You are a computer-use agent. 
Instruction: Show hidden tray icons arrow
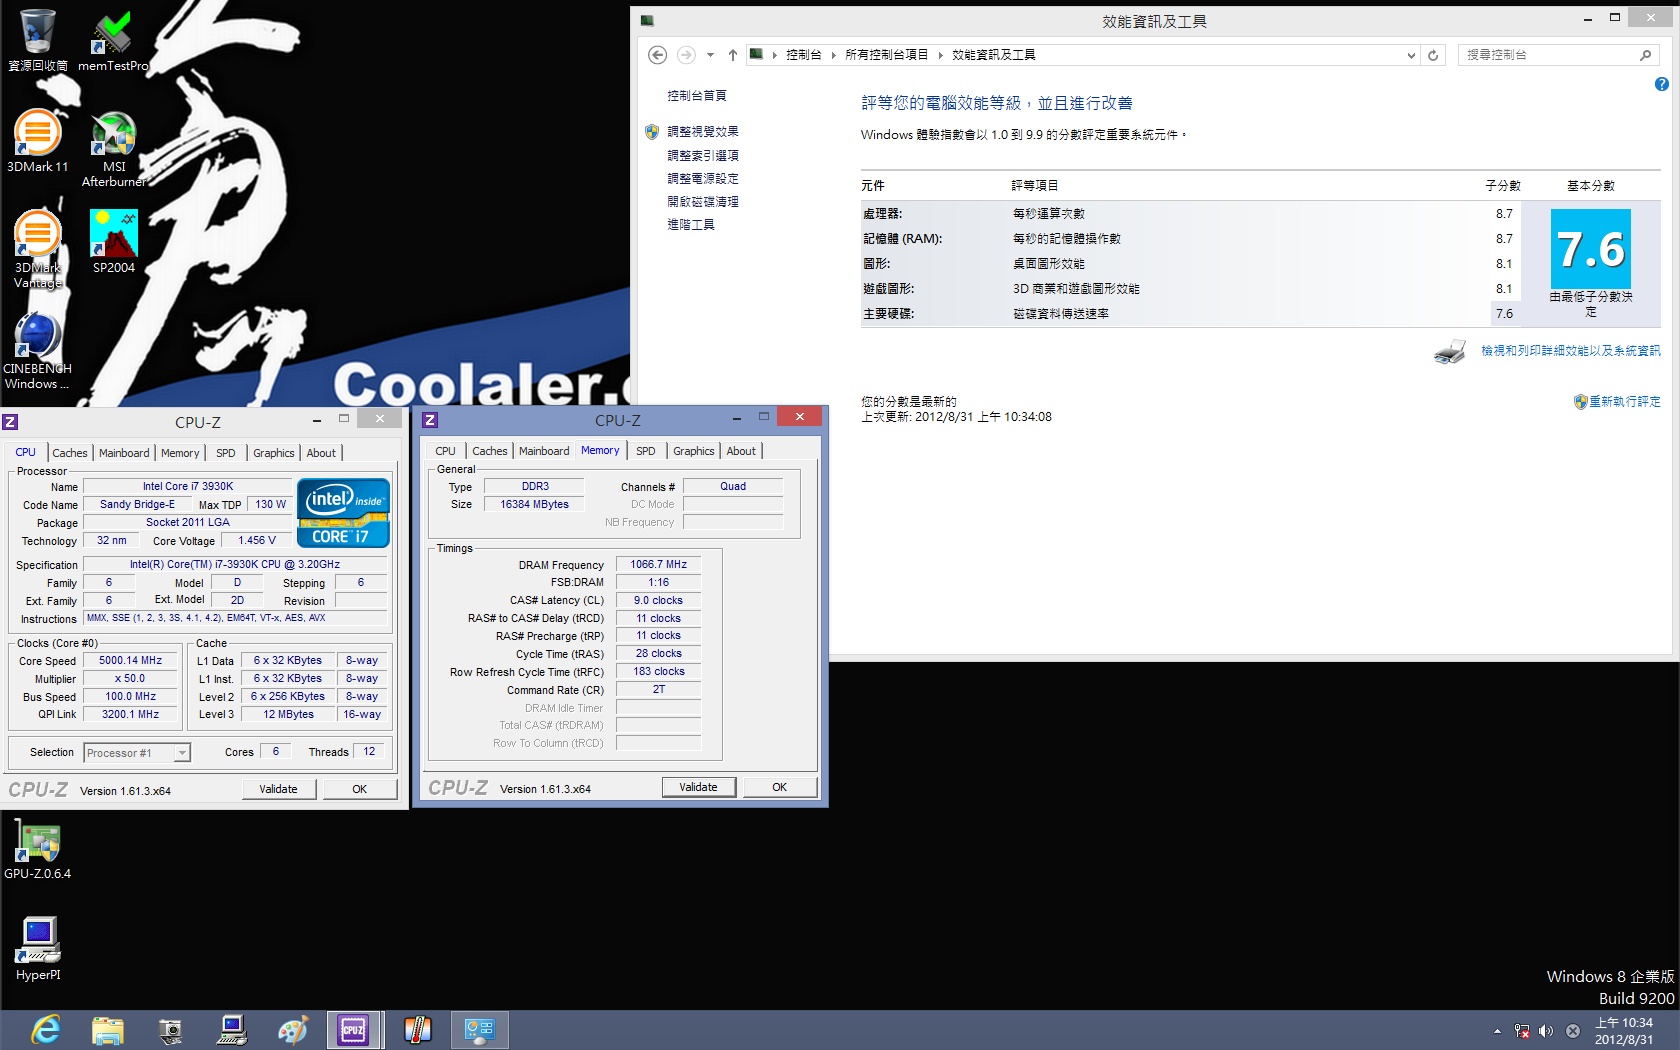coord(1497,1031)
